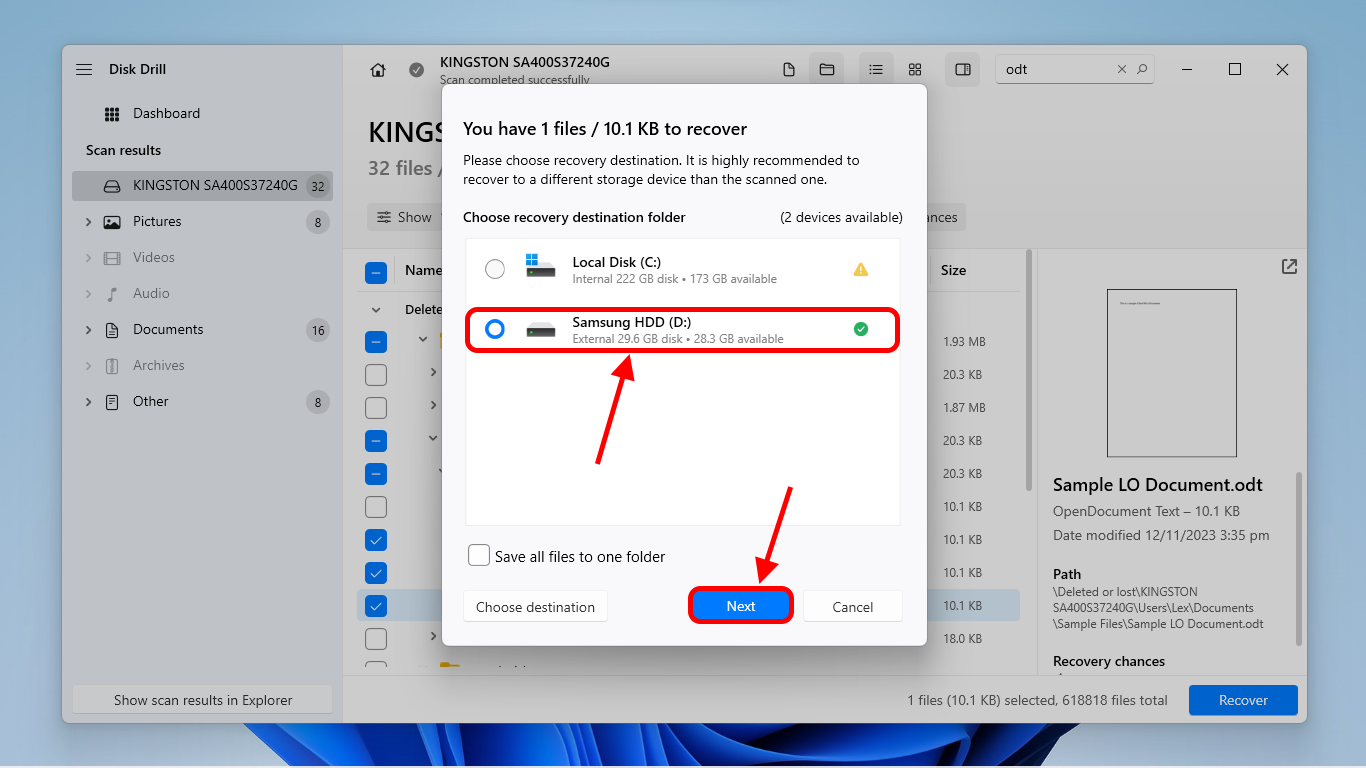Click Next in recovery dialog
The height and width of the screenshot is (768, 1366).
(x=741, y=606)
